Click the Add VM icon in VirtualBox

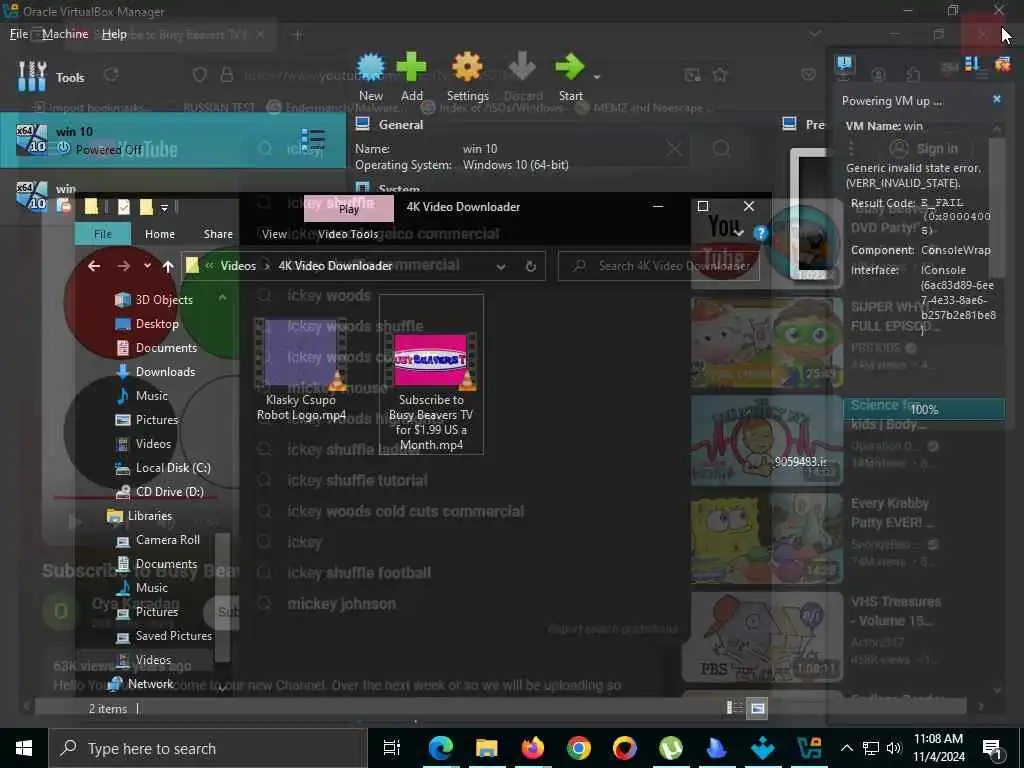tap(411, 67)
